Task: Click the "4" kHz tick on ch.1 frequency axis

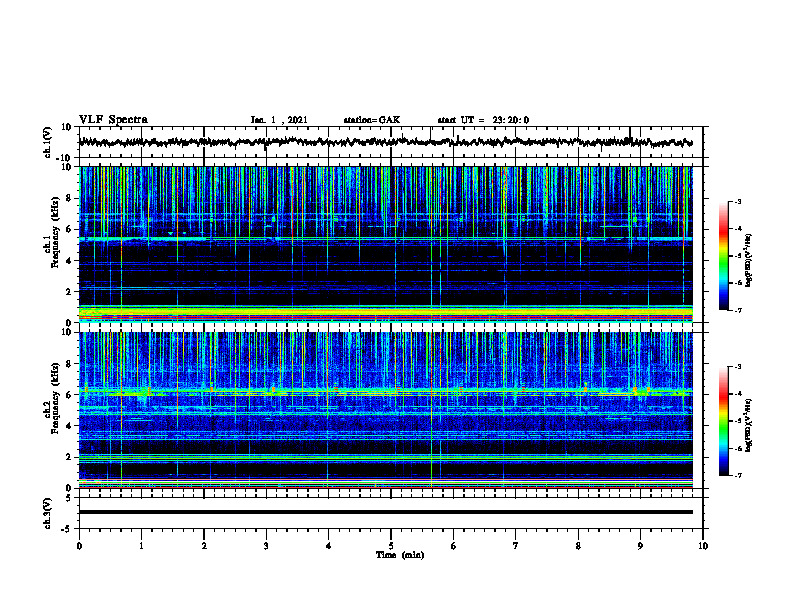Action: click(x=69, y=261)
